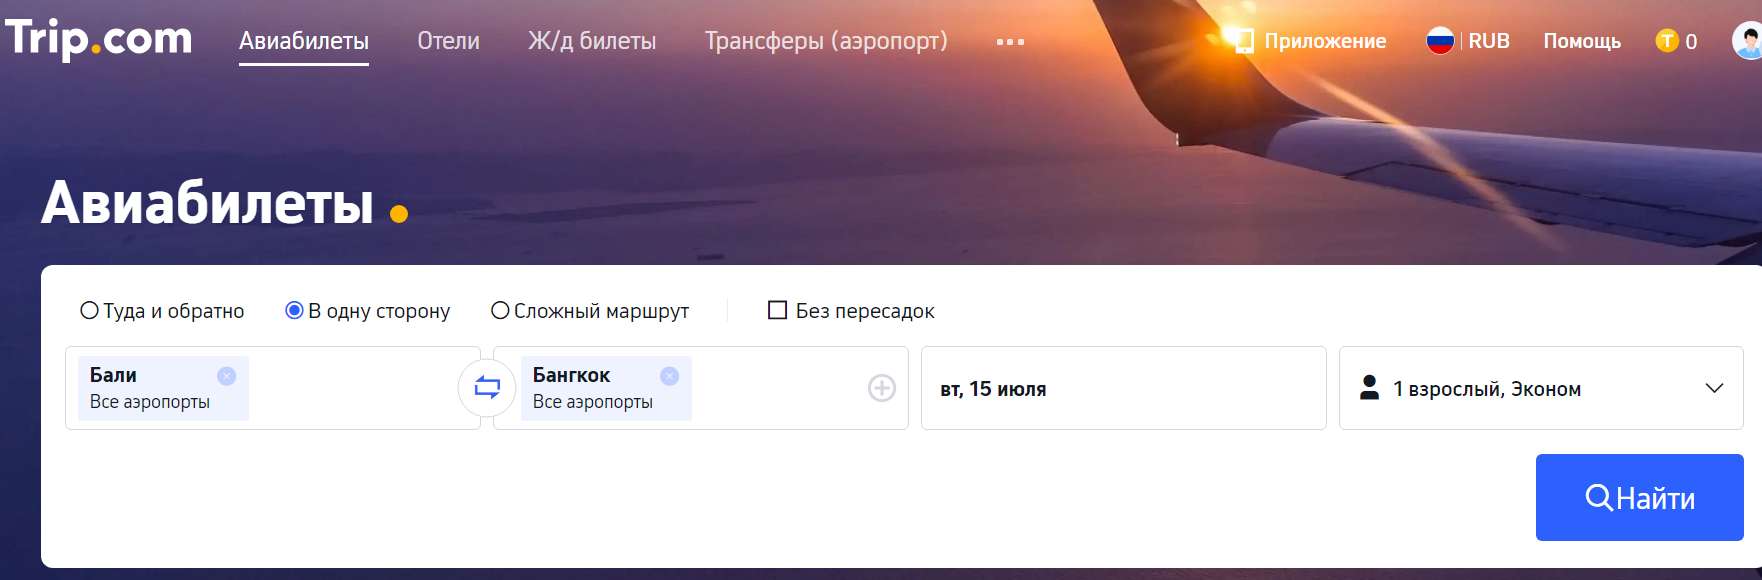Open the date field вт, 15 июля
The width and height of the screenshot is (1762, 580).
click(x=1124, y=388)
